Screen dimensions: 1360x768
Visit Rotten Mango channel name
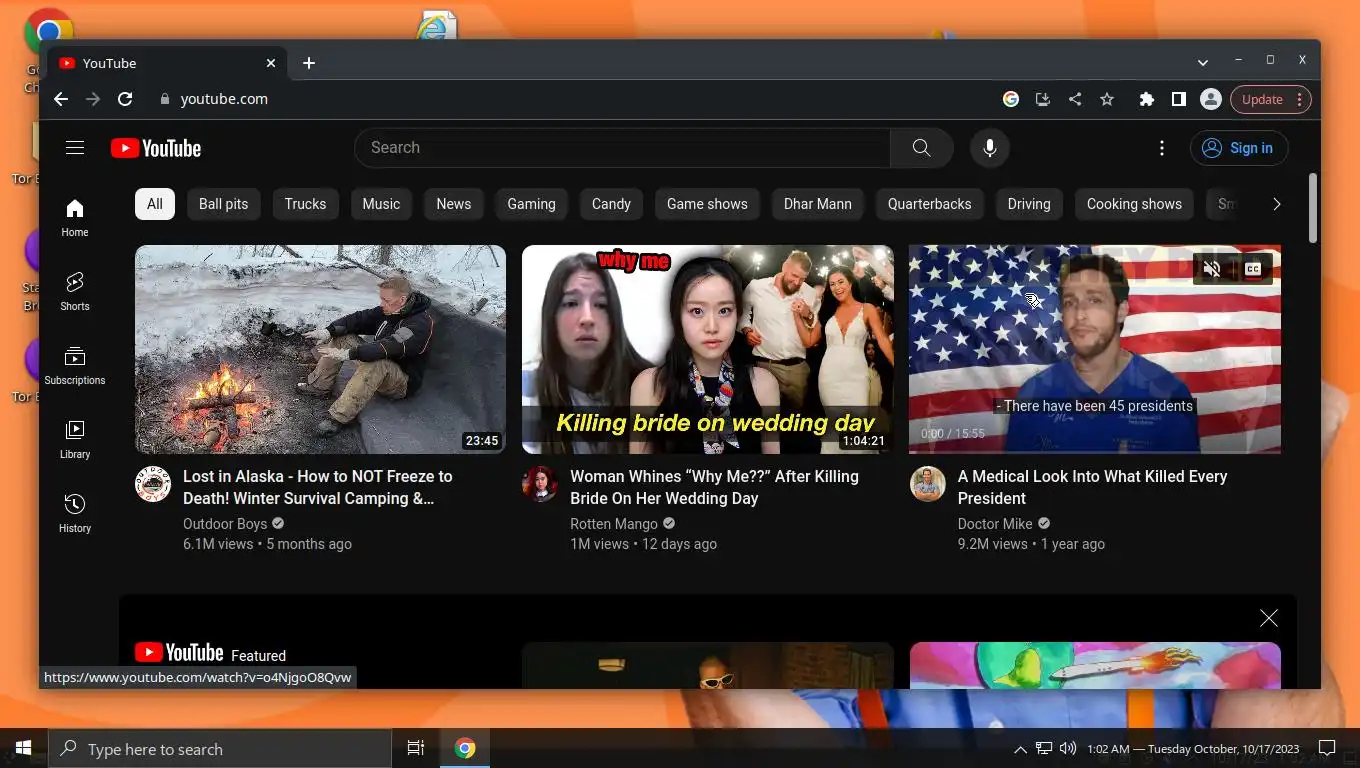(x=614, y=524)
